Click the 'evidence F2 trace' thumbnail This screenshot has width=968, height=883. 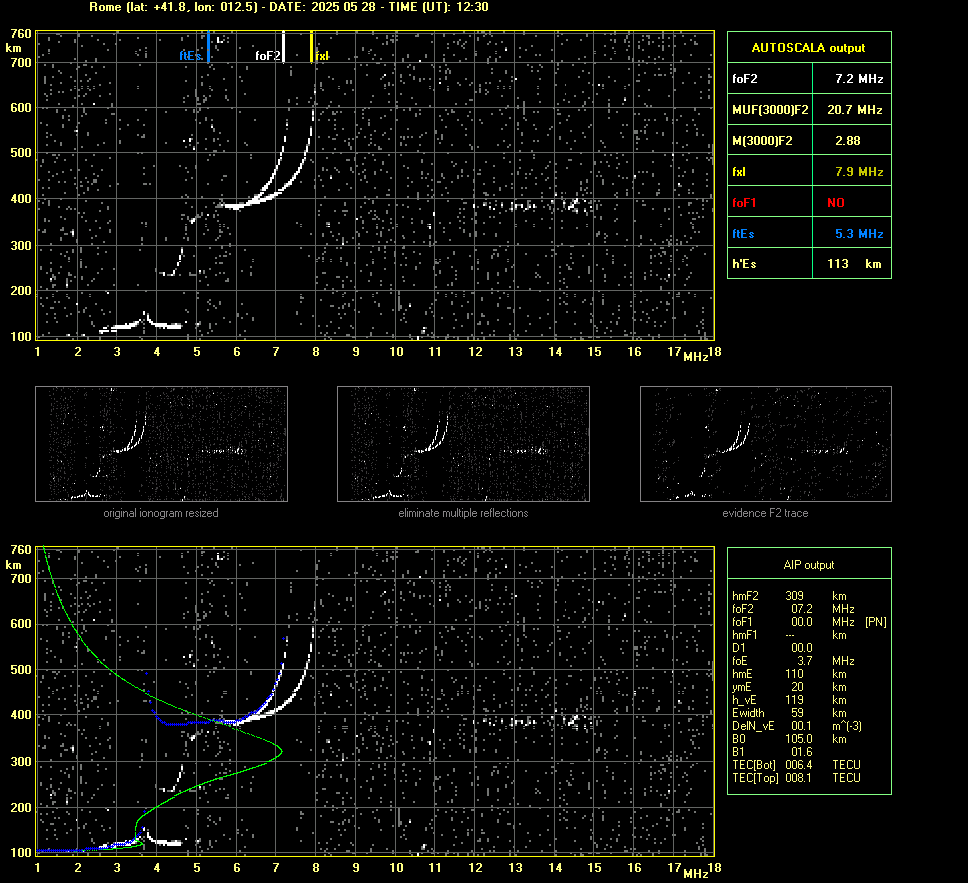(766, 444)
